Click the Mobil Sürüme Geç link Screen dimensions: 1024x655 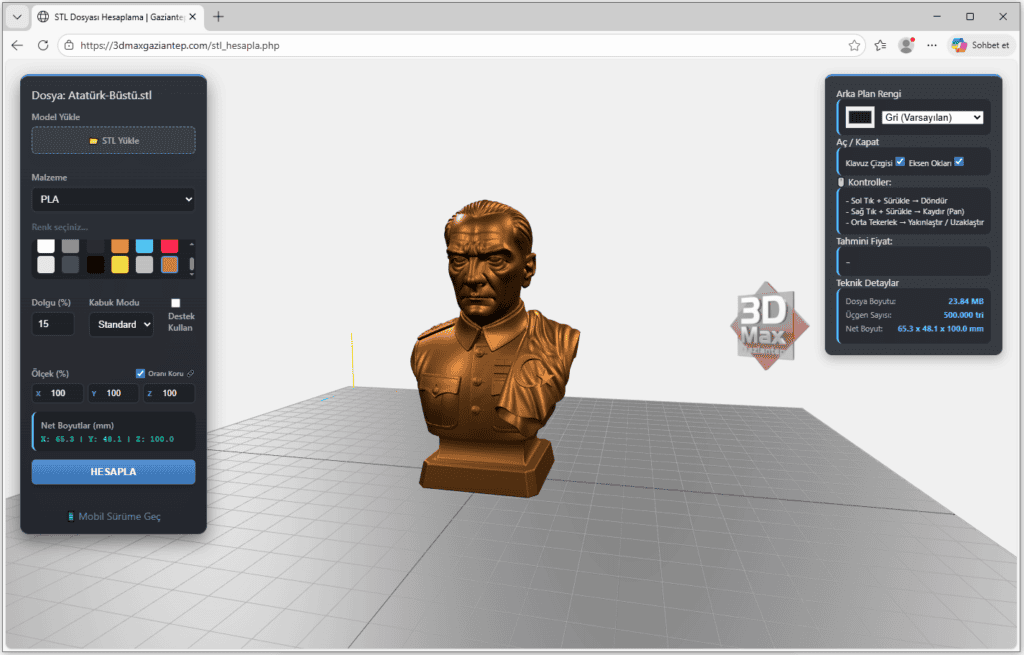[120, 517]
